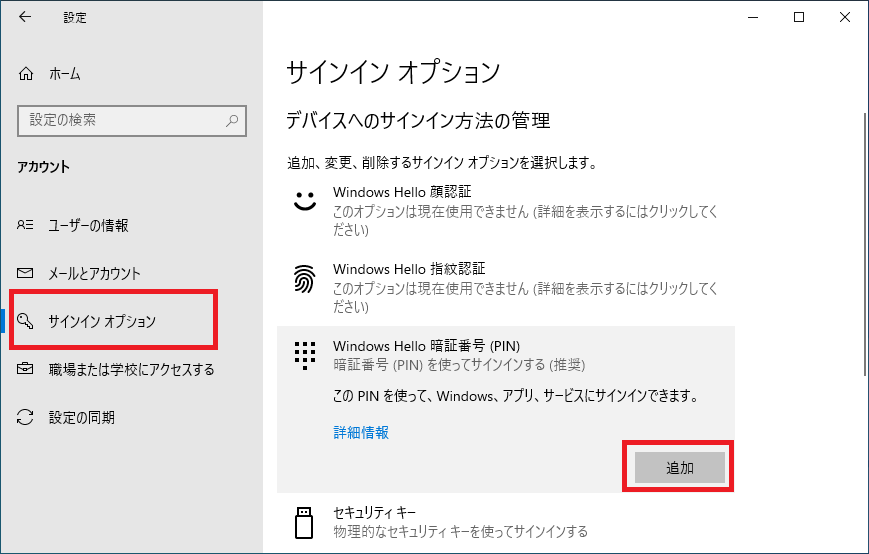Click デバイスへのサインイン方法の管理 subheading
This screenshot has height=554, width=869.
point(418,120)
